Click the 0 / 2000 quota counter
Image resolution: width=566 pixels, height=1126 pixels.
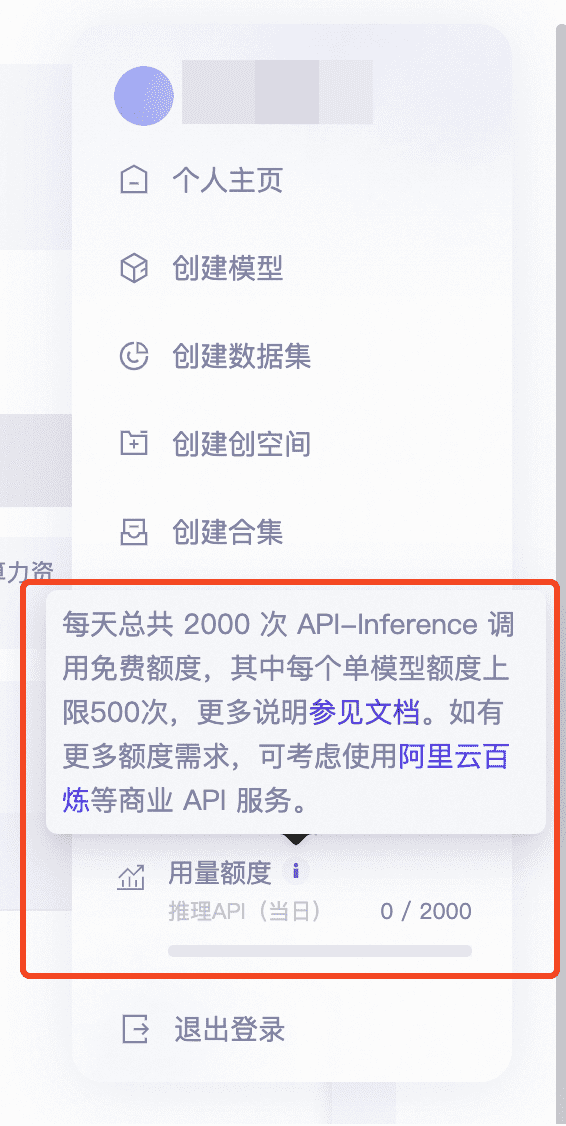(426, 911)
